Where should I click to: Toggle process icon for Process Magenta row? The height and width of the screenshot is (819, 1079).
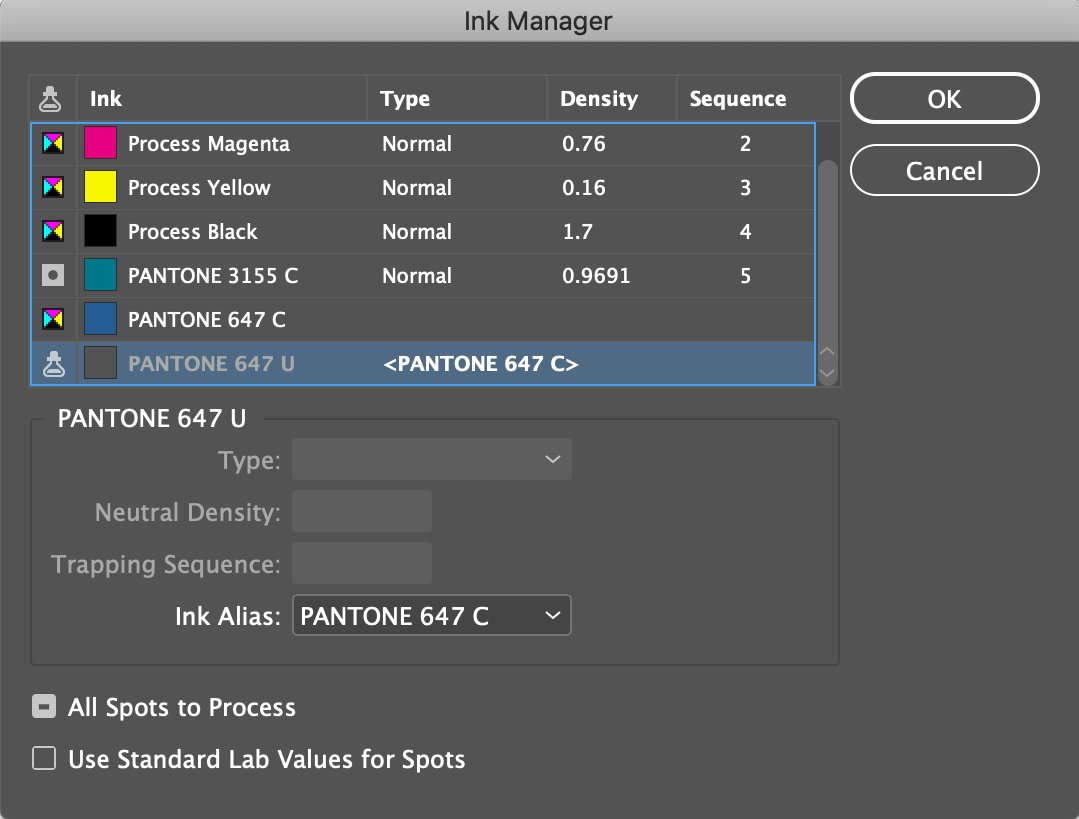tap(53, 143)
